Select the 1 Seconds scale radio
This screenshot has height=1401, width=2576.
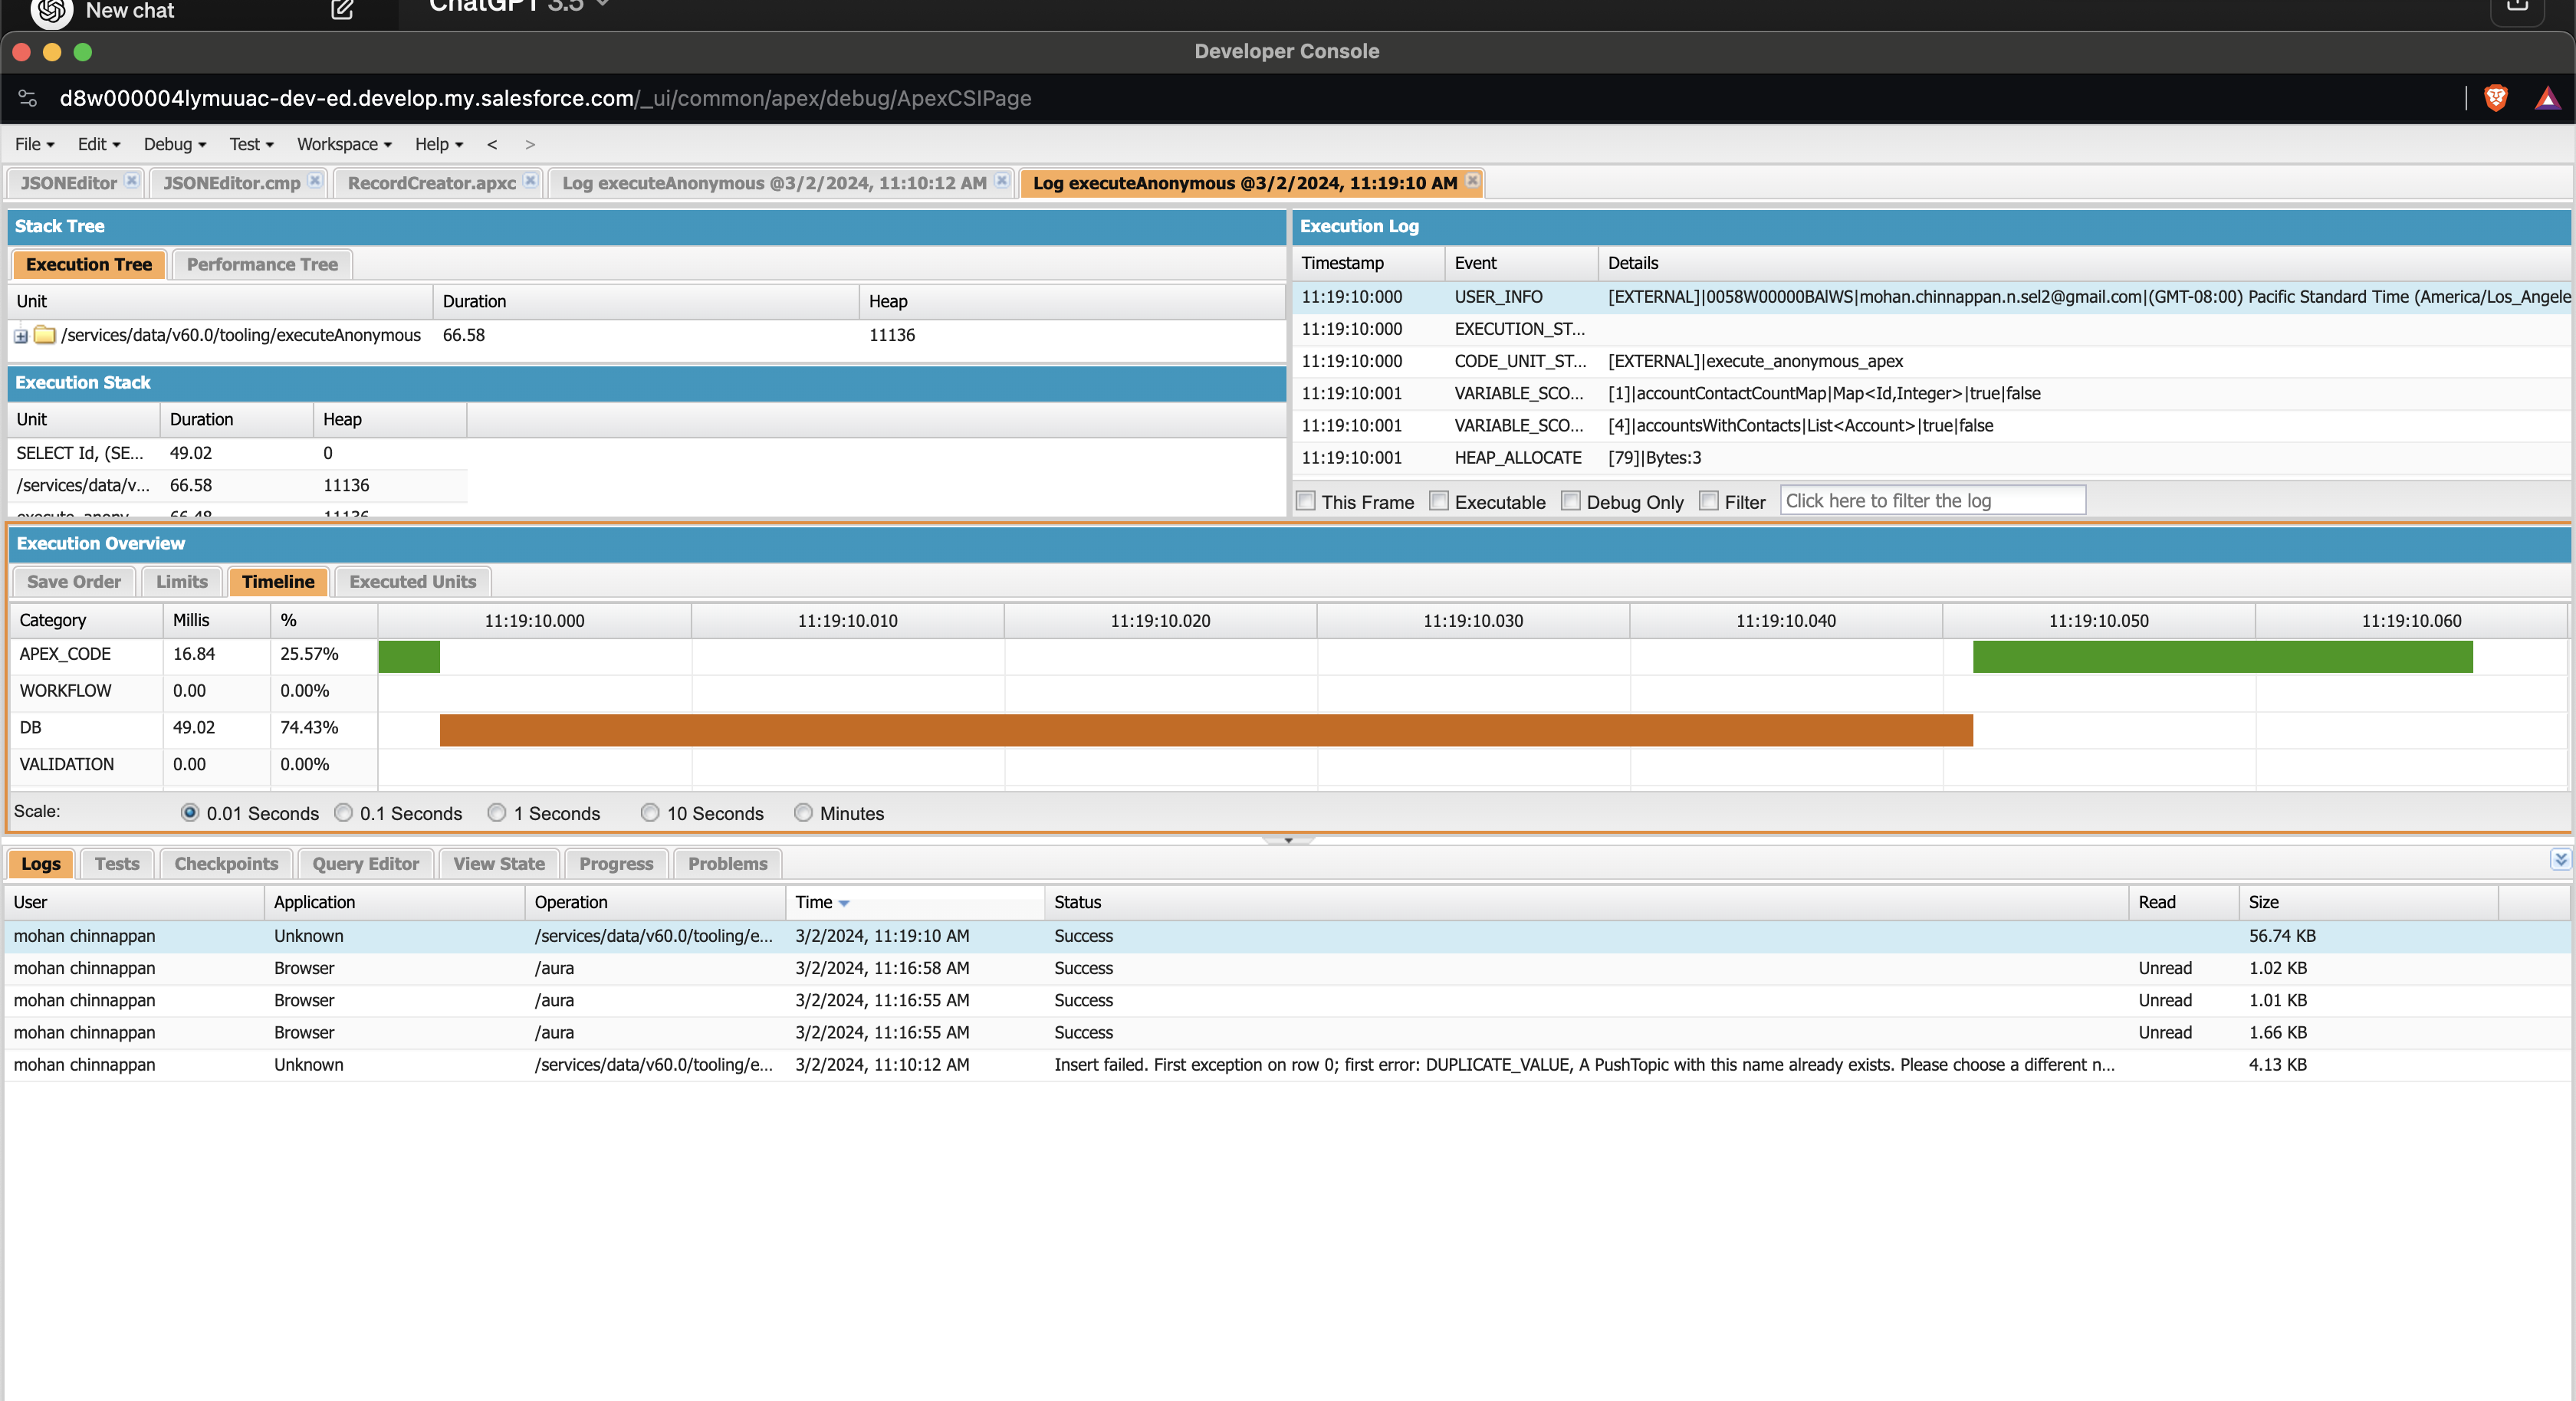point(497,813)
